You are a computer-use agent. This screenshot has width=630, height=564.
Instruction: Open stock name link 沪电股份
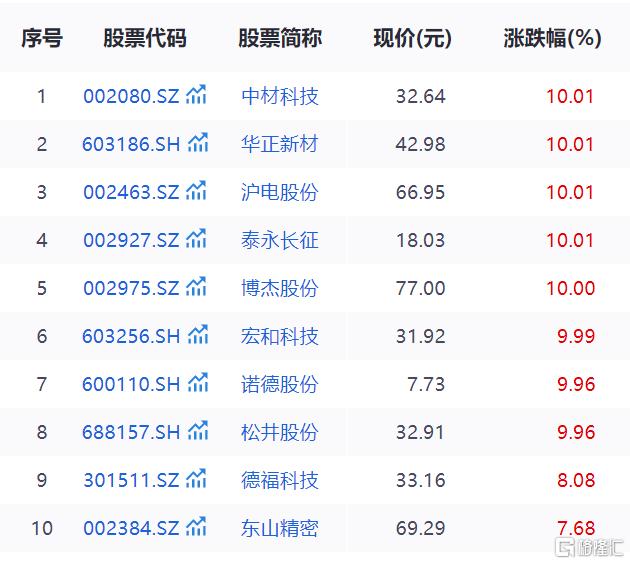pyautogui.click(x=280, y=193)
